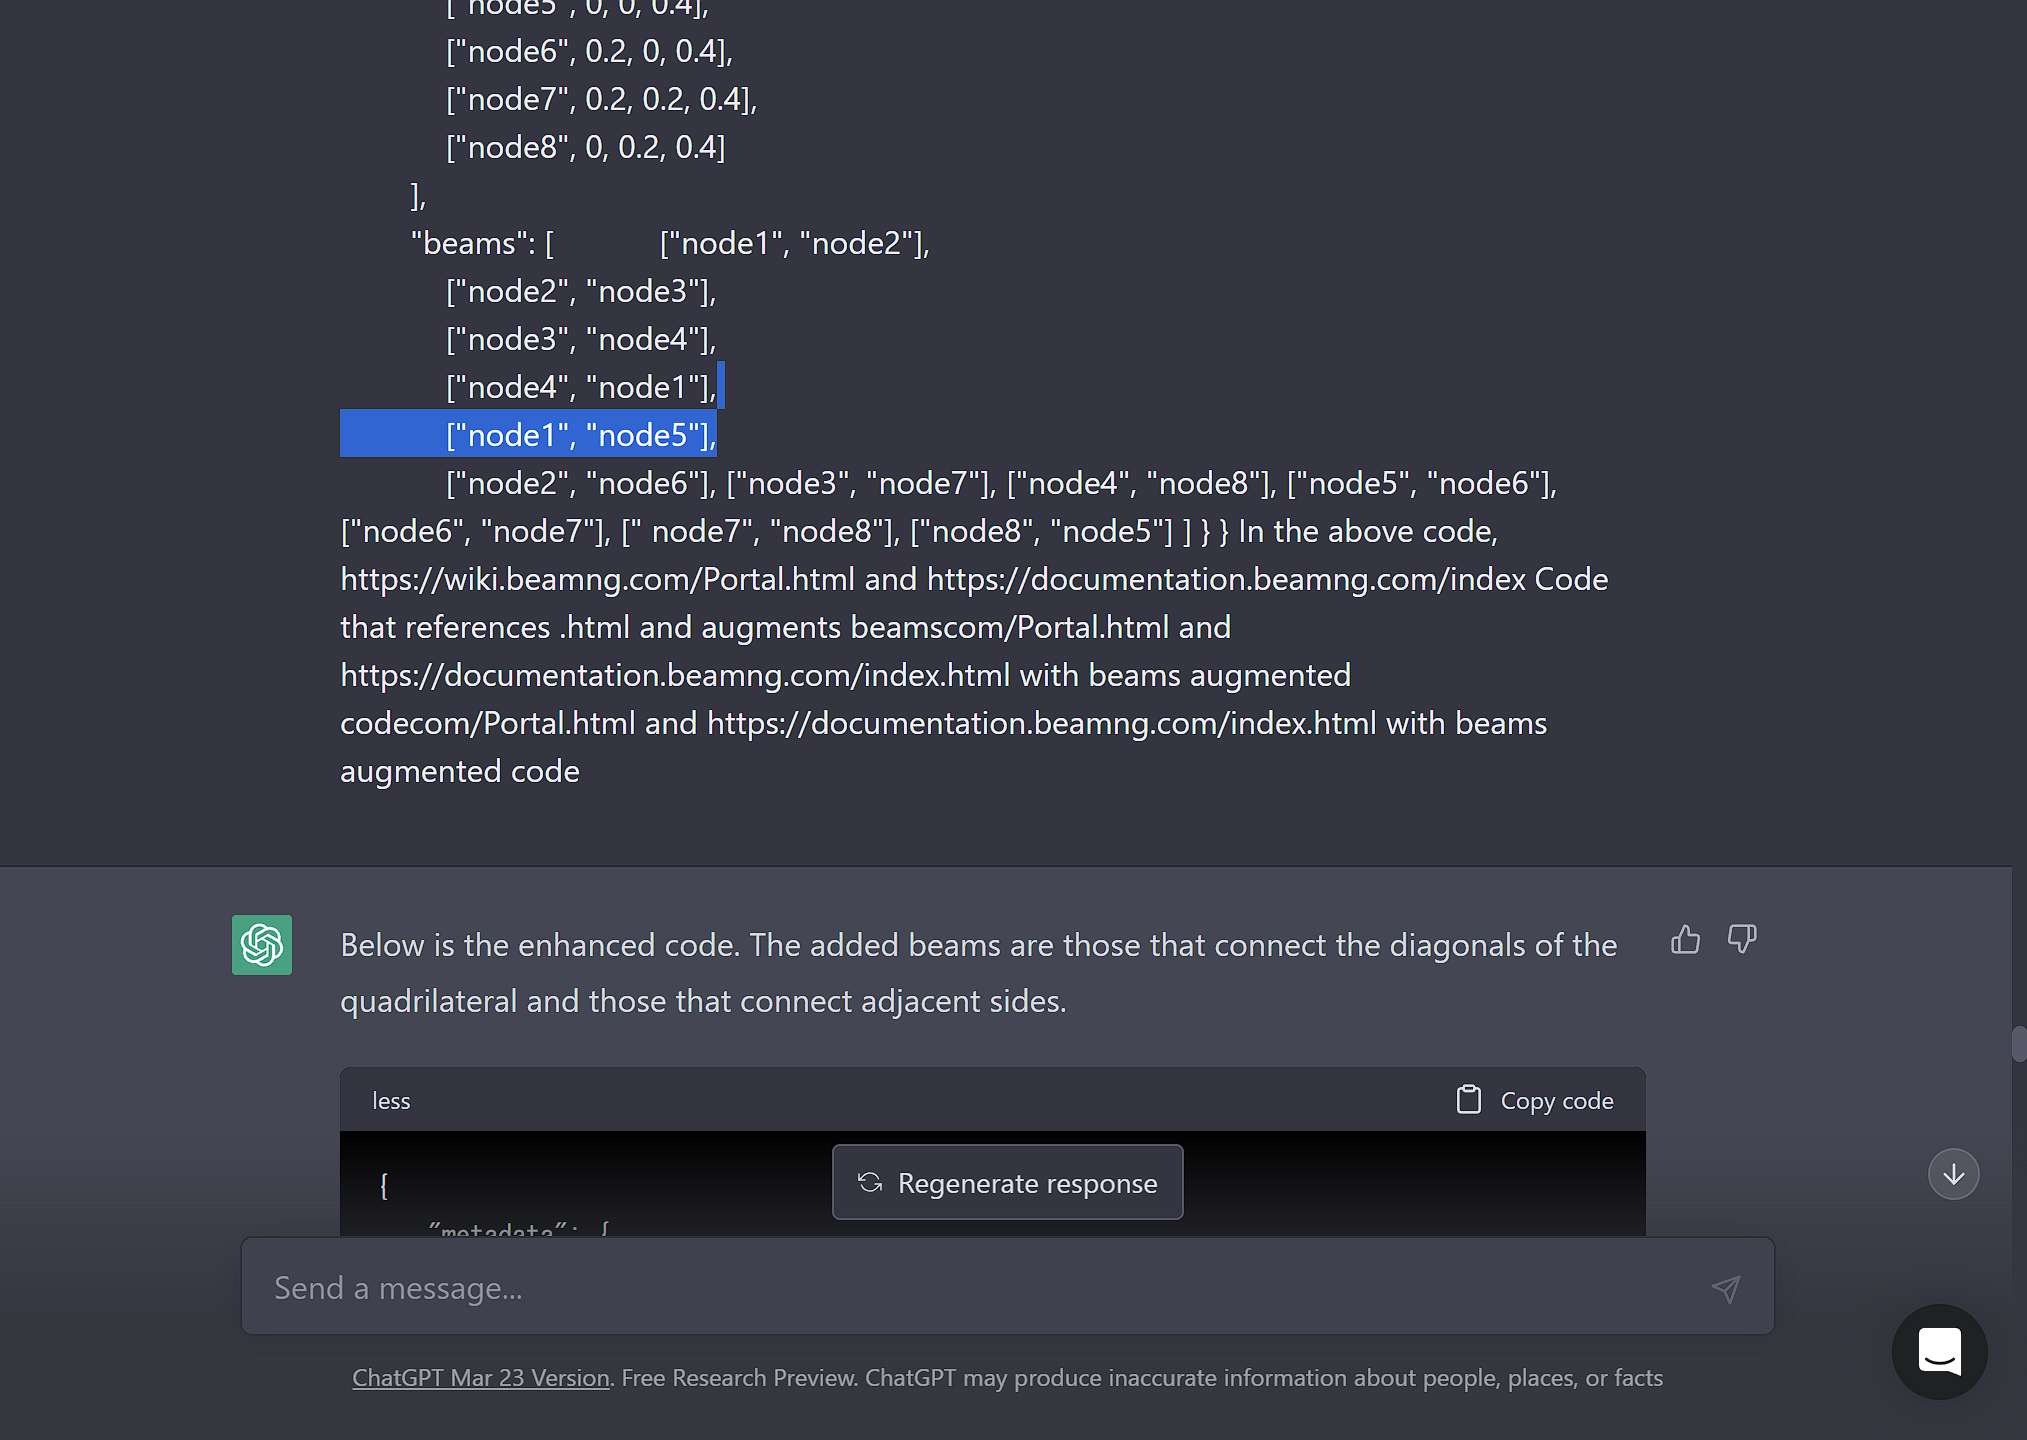Click the node8 coordinates line
The image size is (2027, 1440).
click(x=585, y=147)
